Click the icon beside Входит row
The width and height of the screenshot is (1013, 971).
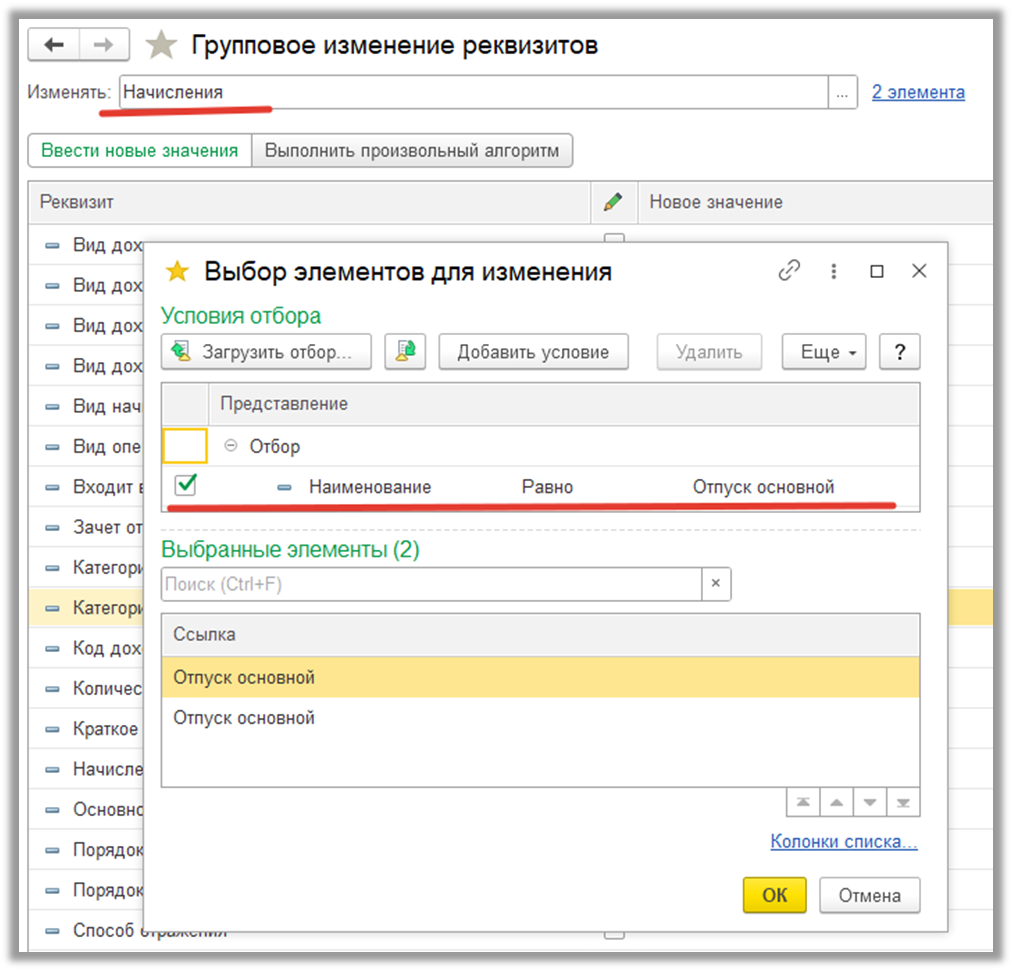(x=52, y=487)
